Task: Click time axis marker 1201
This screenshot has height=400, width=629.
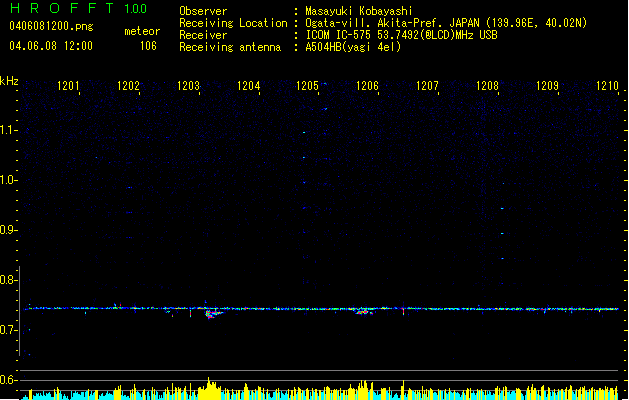Action: click(x=68, y=86)
